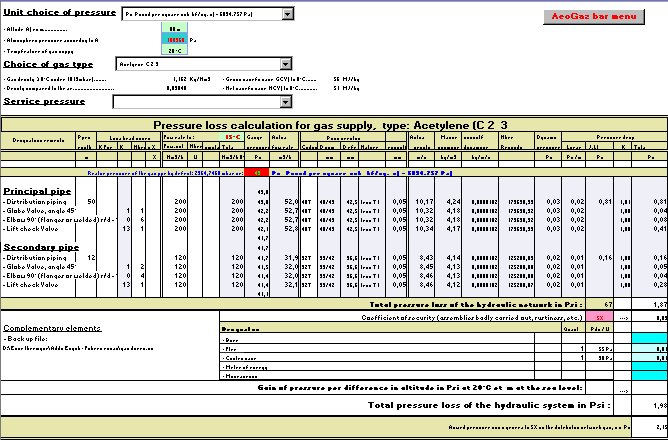Click Unit choice of pressure heading

tap(60, 12)
